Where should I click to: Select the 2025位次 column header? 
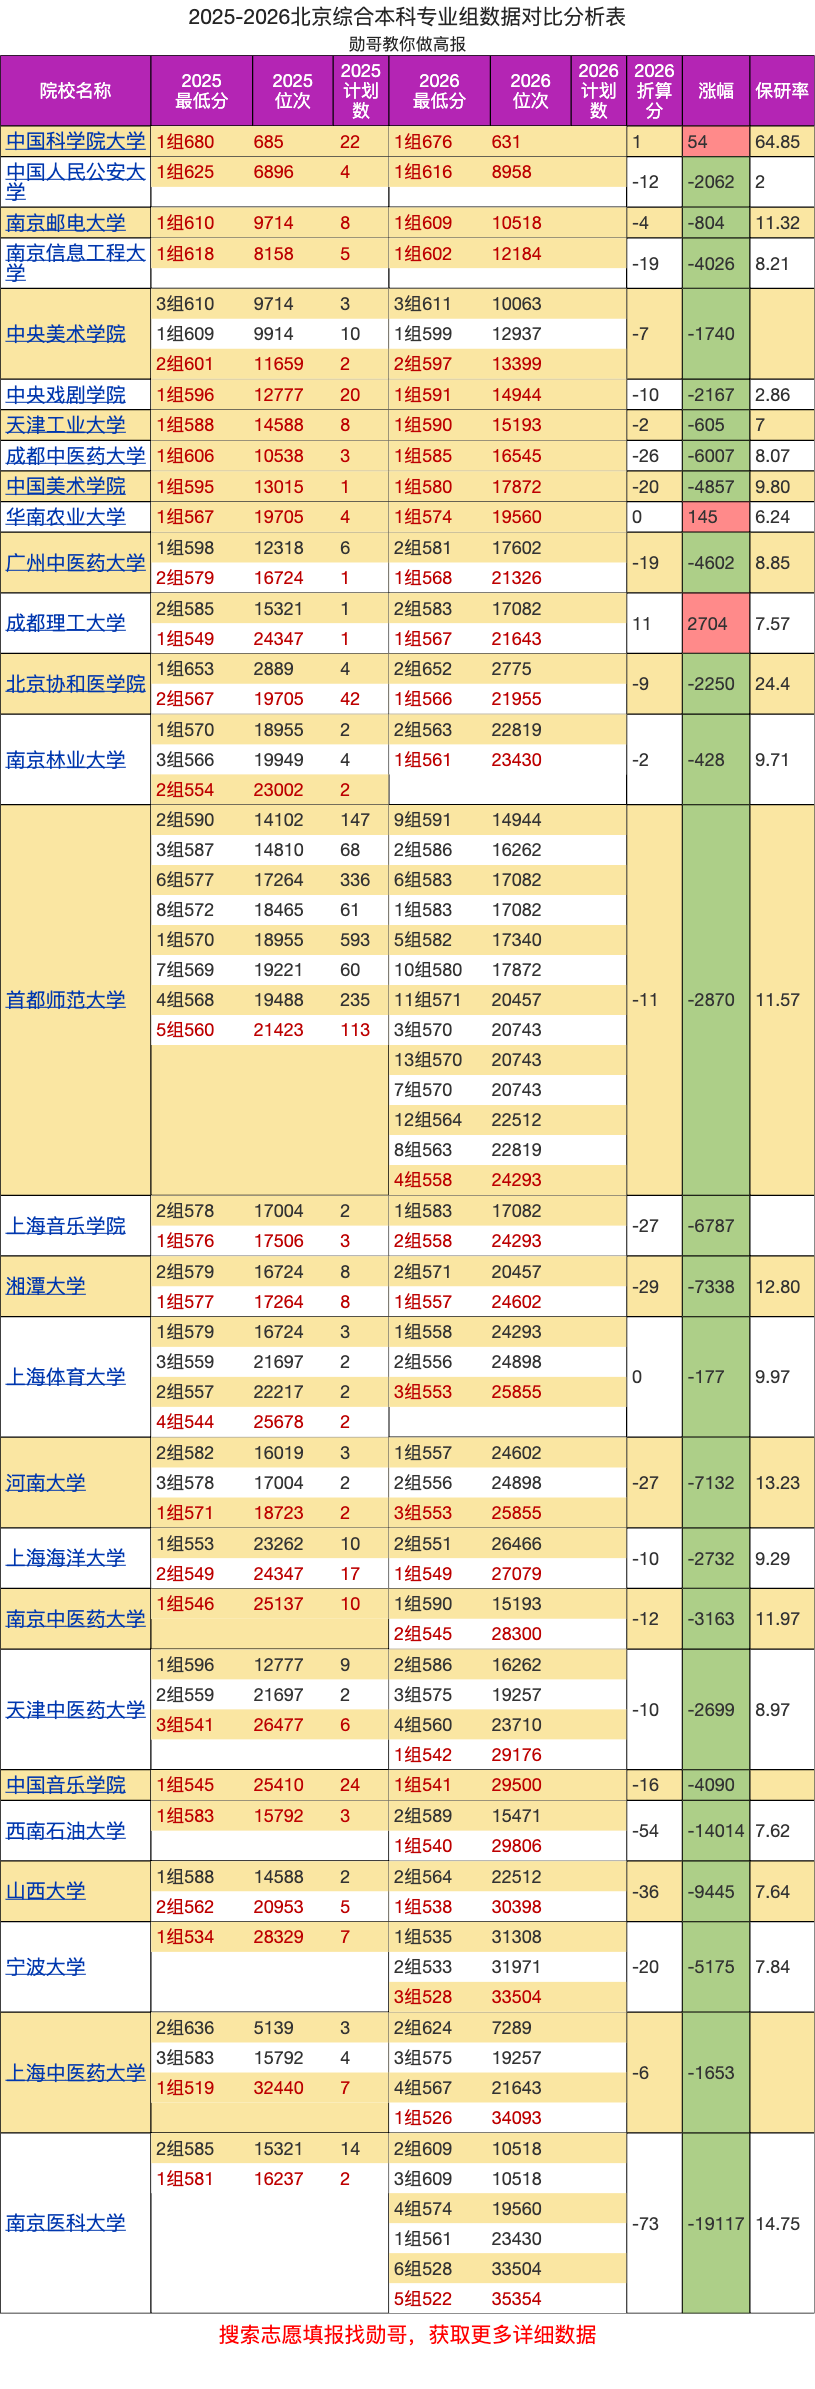pos(292,90)
